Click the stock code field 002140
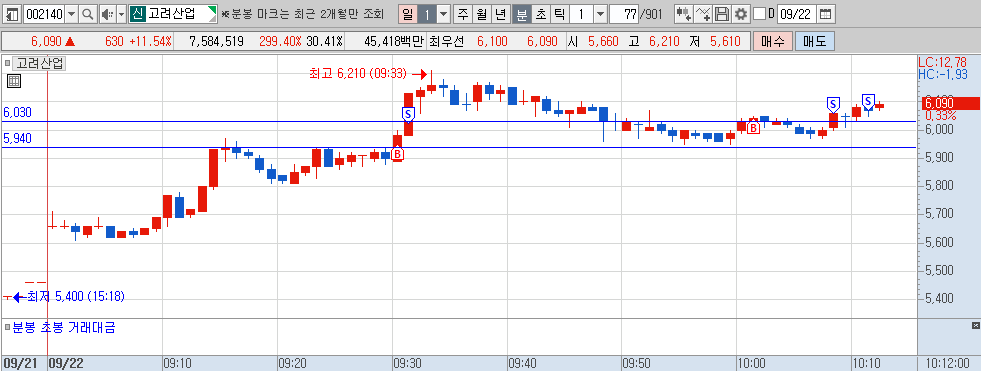This screenshot has height=371, width=981. click(44, 13)
